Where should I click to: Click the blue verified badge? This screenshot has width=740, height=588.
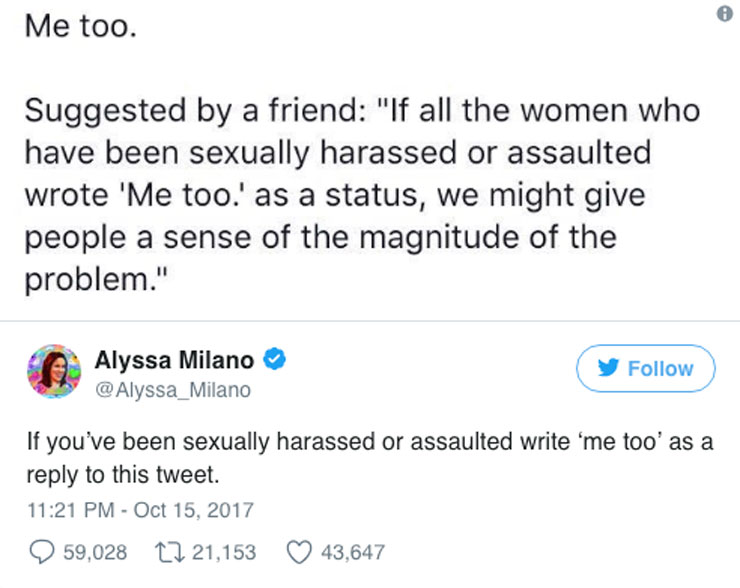click(274, 360)
